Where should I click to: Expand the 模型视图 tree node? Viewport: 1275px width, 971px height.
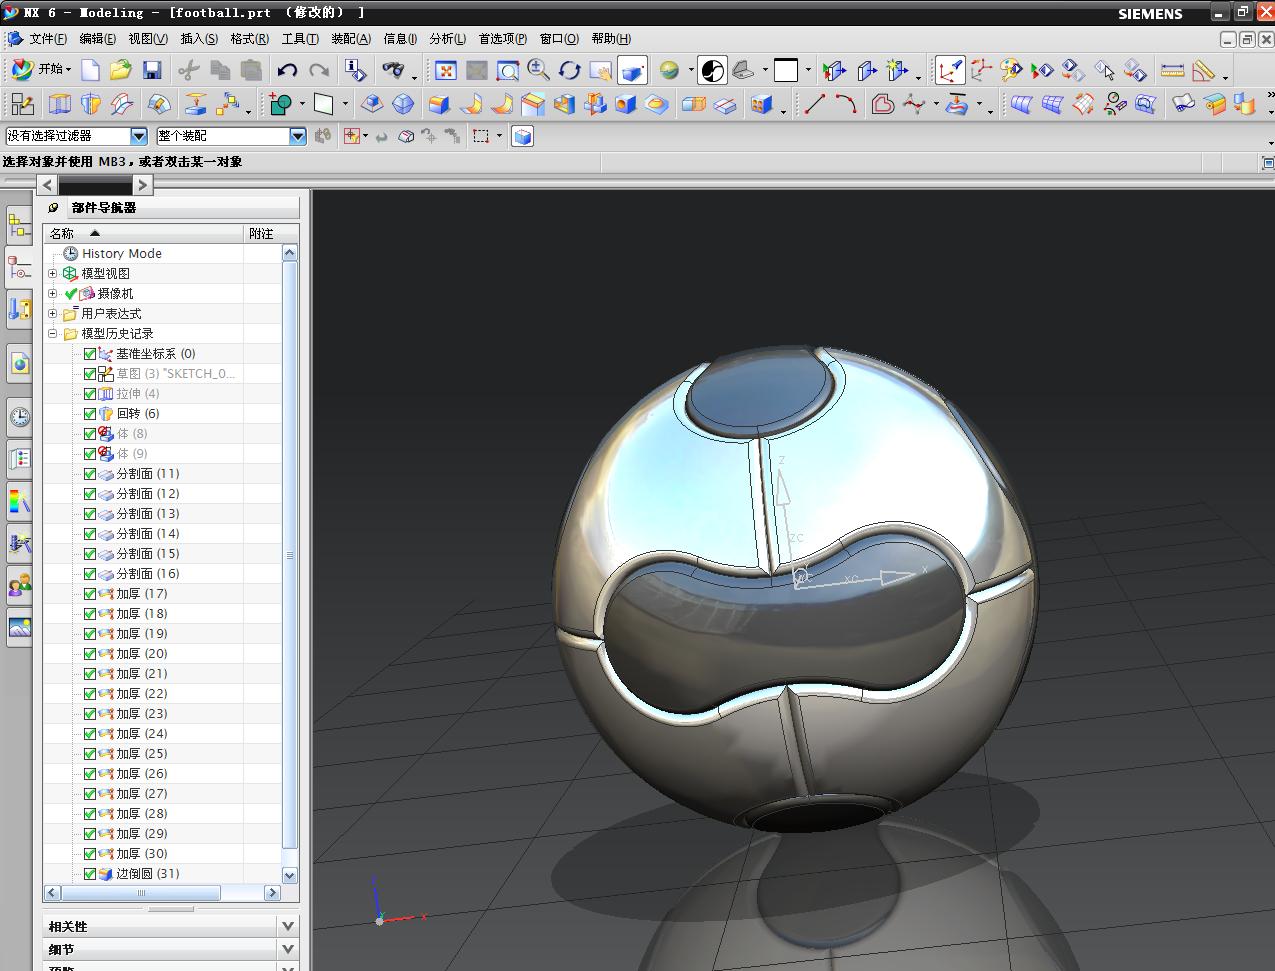[x=53, y=273]
